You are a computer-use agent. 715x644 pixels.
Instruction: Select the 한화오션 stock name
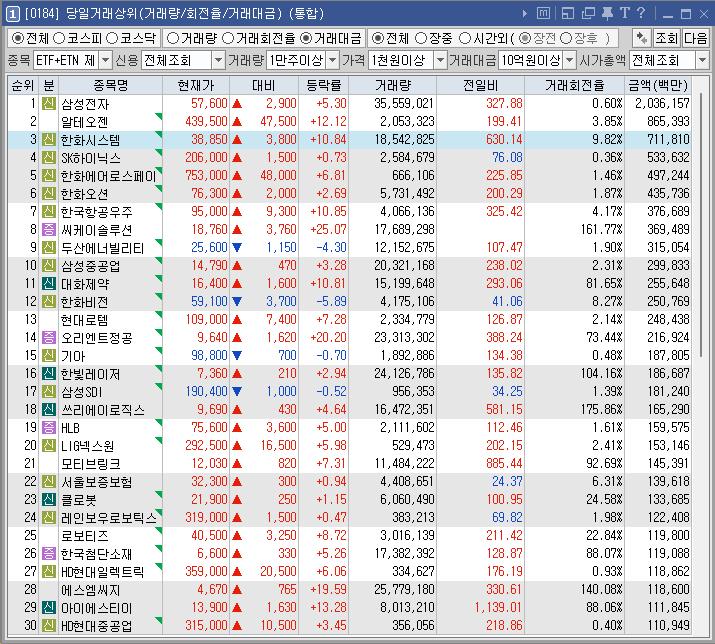[85, 194]
